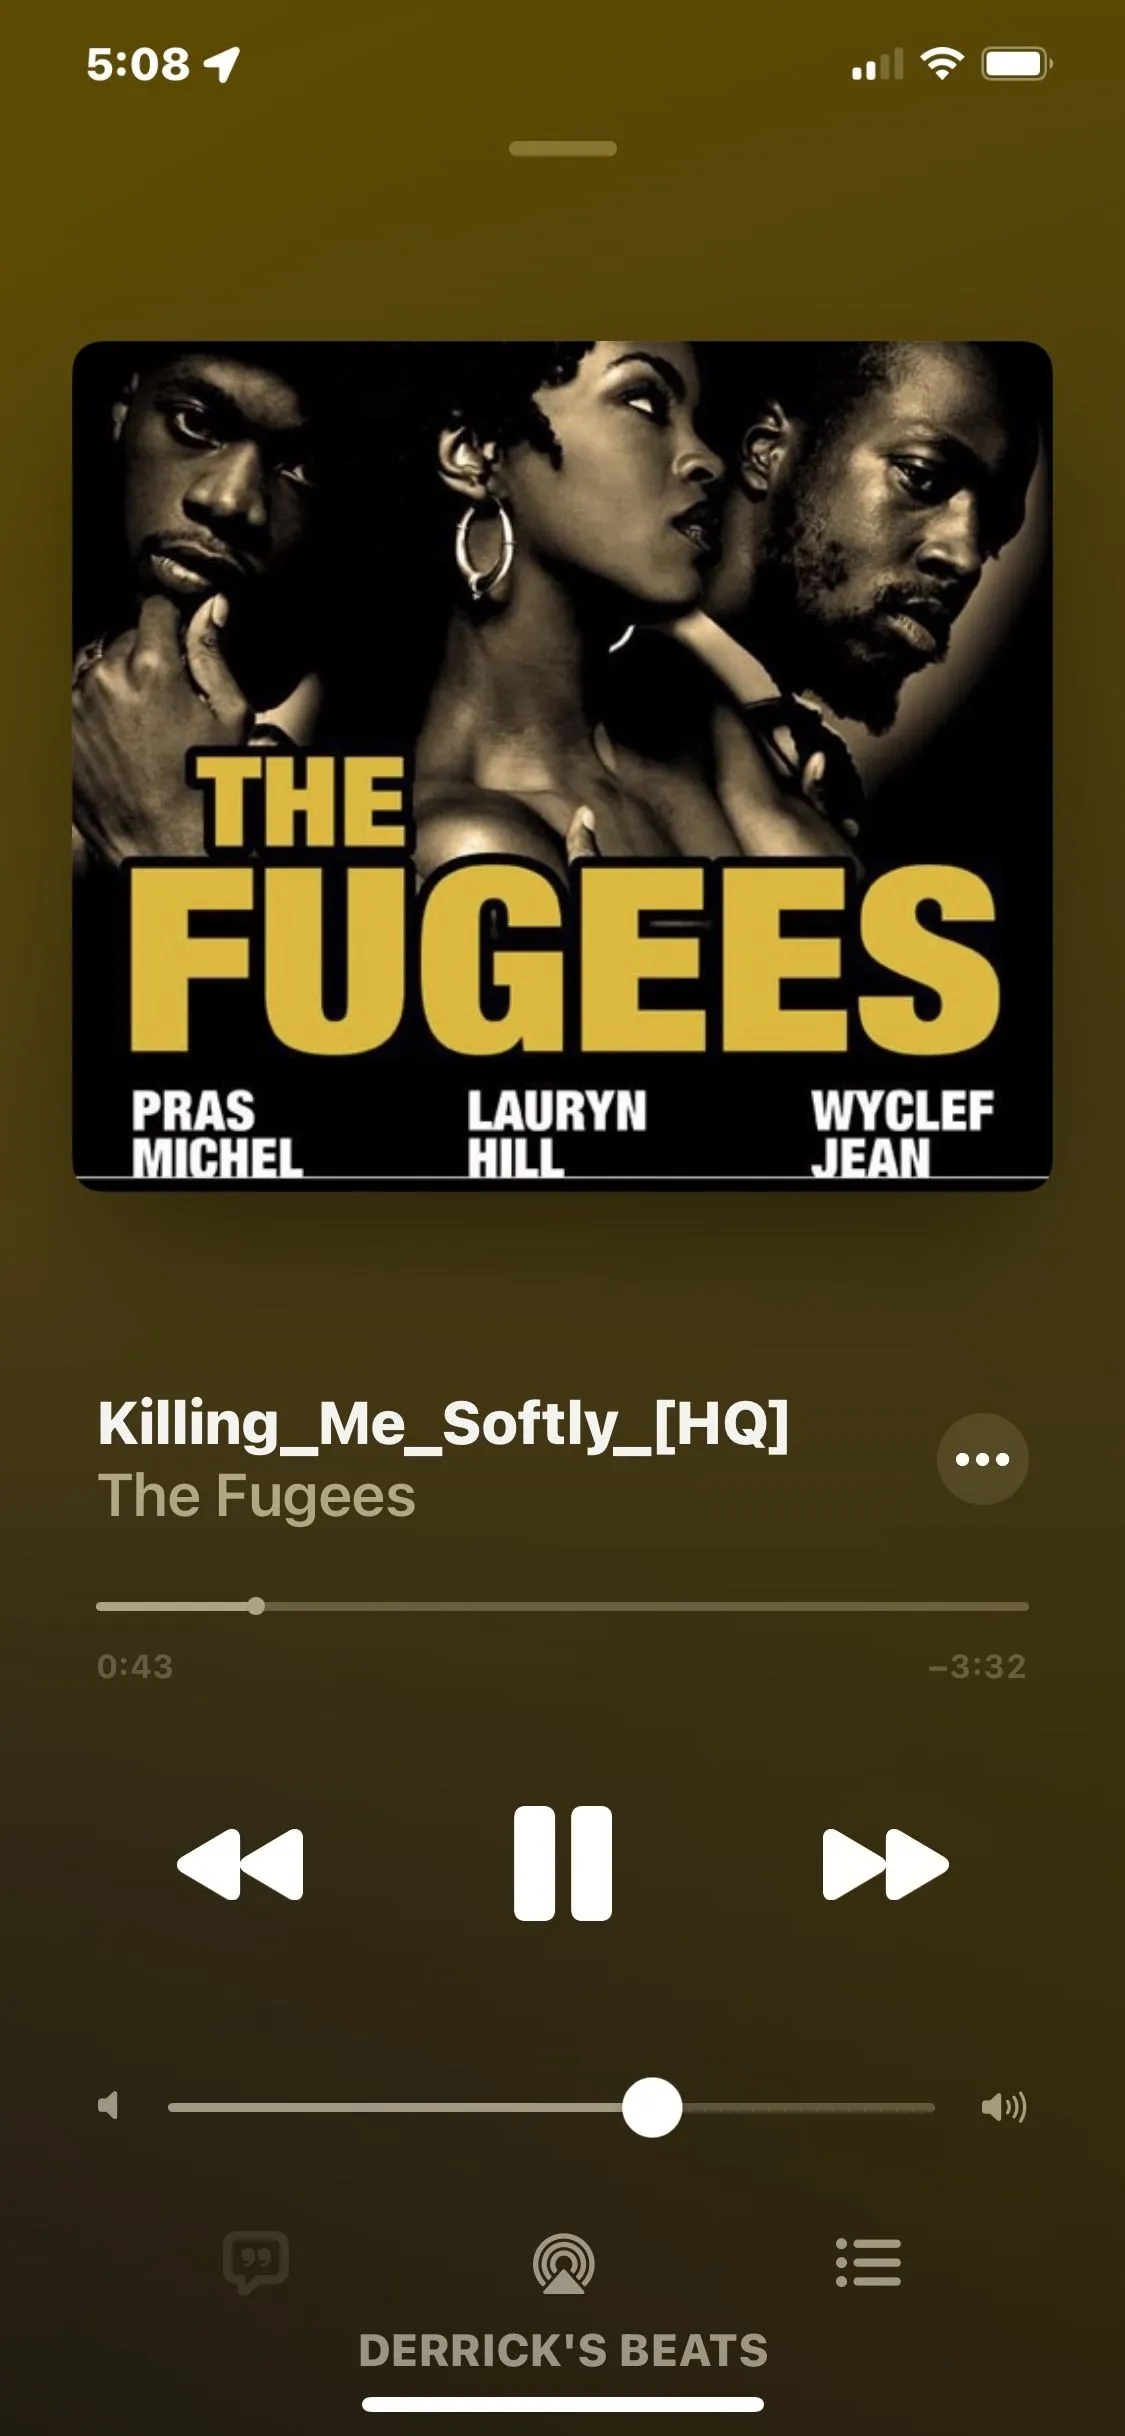
Task: Skip back to the previous track
Action: click(240, 1864)
